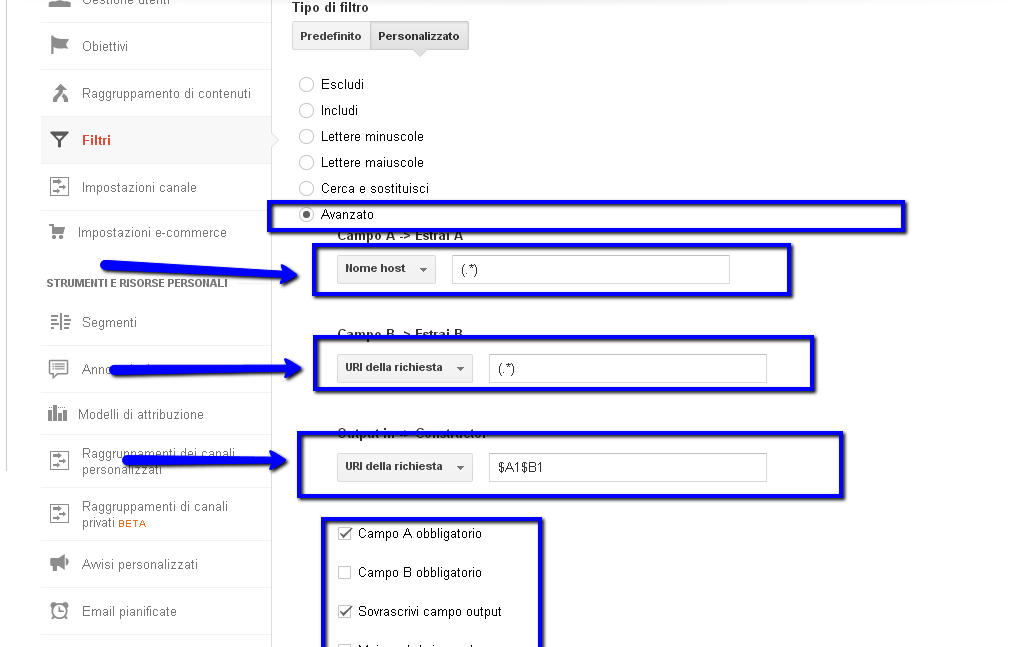This screenshot has height=647, width=1028.
Task: Click the Raggruppamento di contenuti icon
Action: tap(60, 93)
